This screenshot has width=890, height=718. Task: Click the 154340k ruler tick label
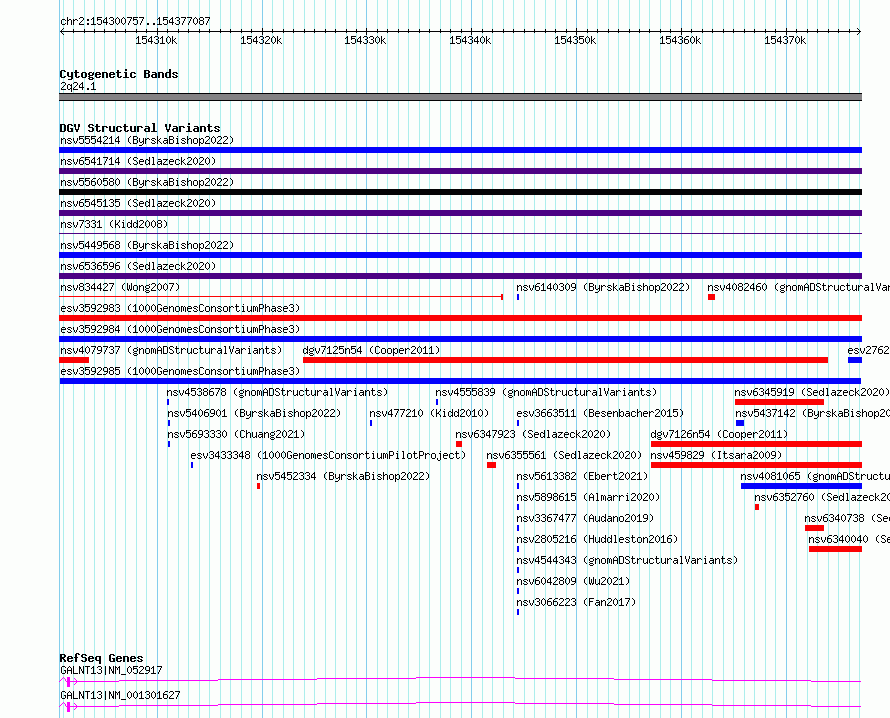(x=471, y=40)
